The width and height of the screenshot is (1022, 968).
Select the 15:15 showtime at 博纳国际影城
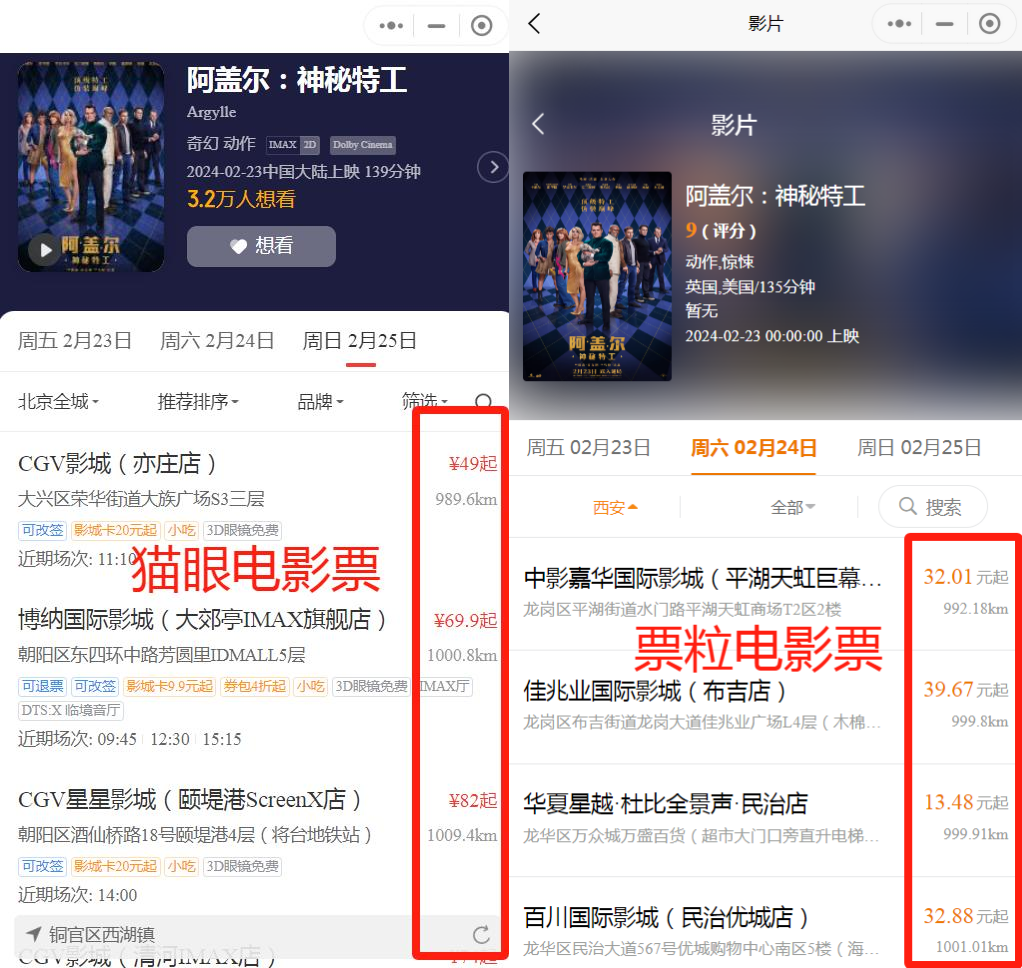point(222,739)
